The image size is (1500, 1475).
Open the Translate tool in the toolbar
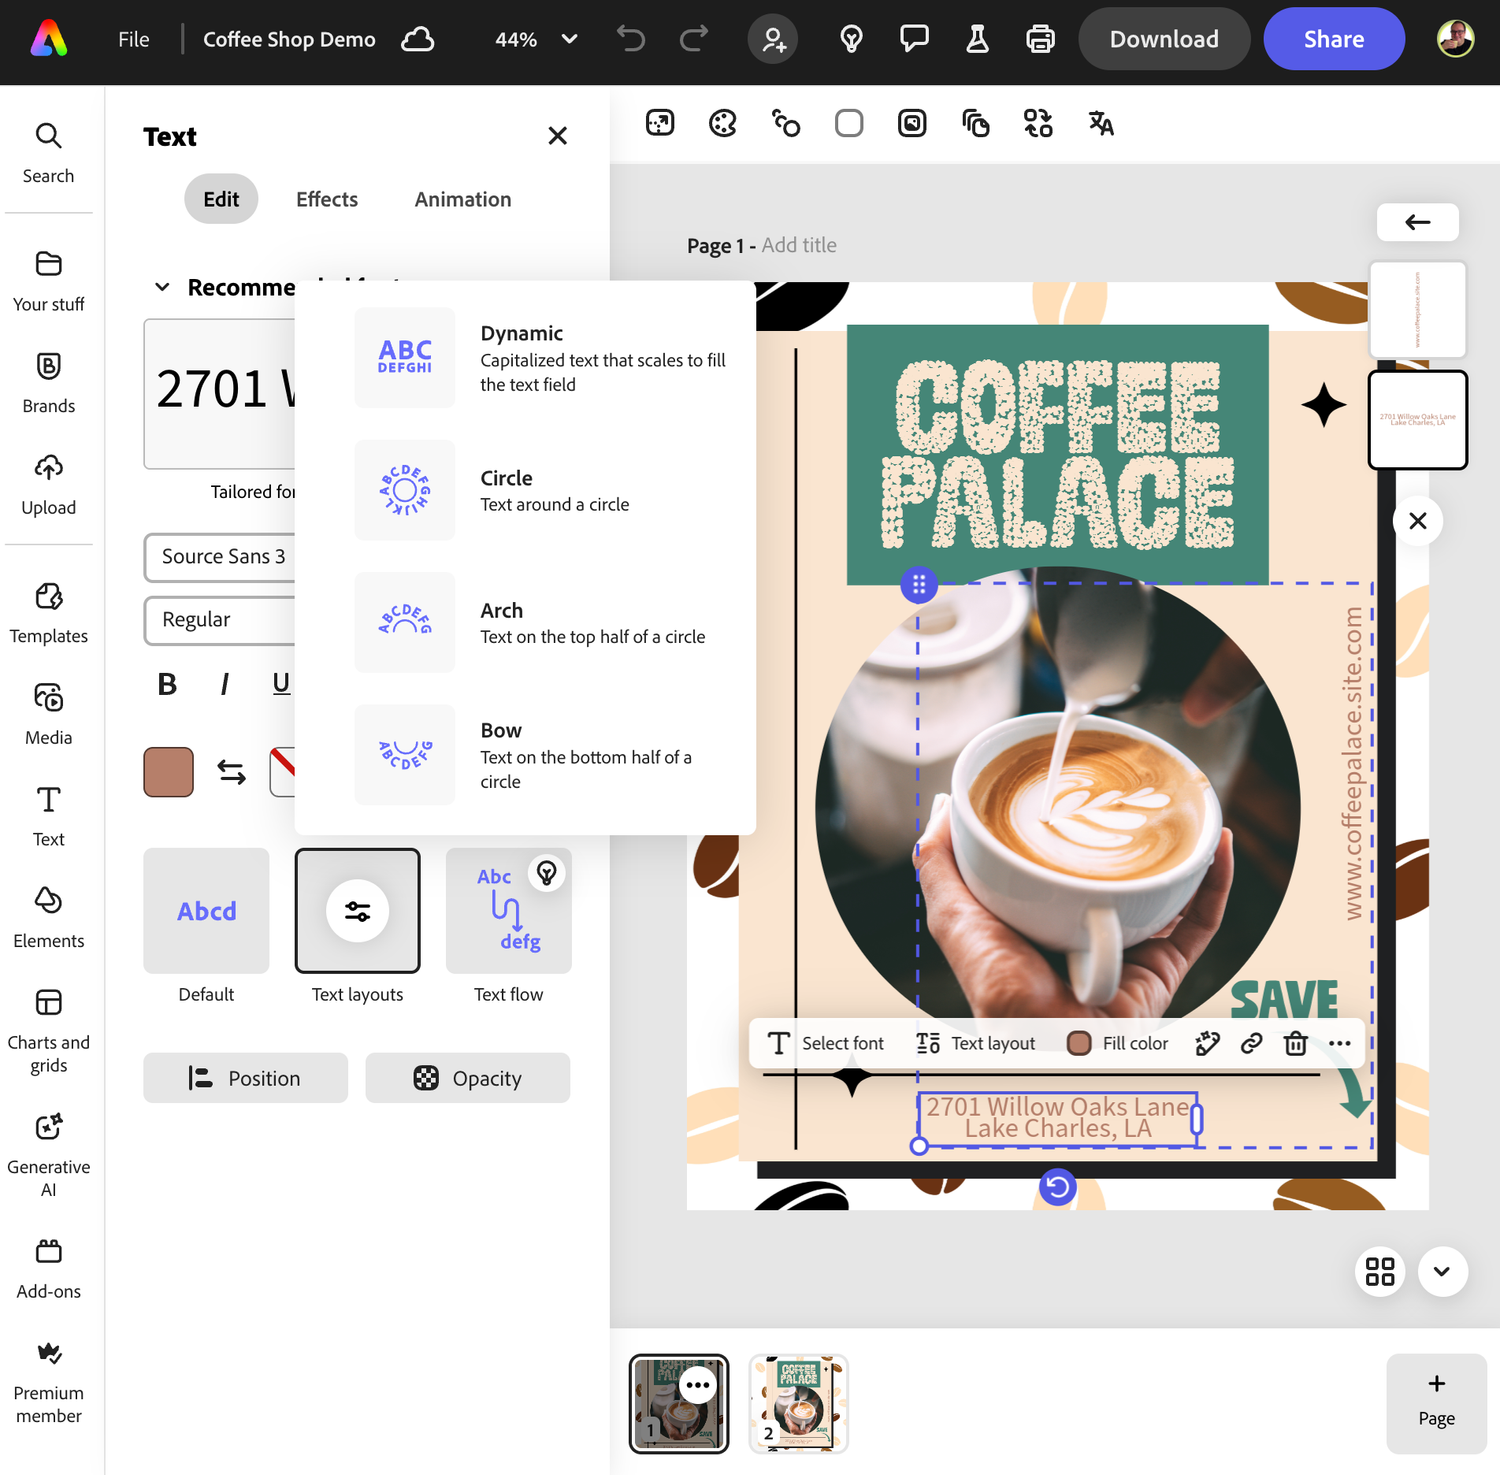click(x=1100, y=123)
